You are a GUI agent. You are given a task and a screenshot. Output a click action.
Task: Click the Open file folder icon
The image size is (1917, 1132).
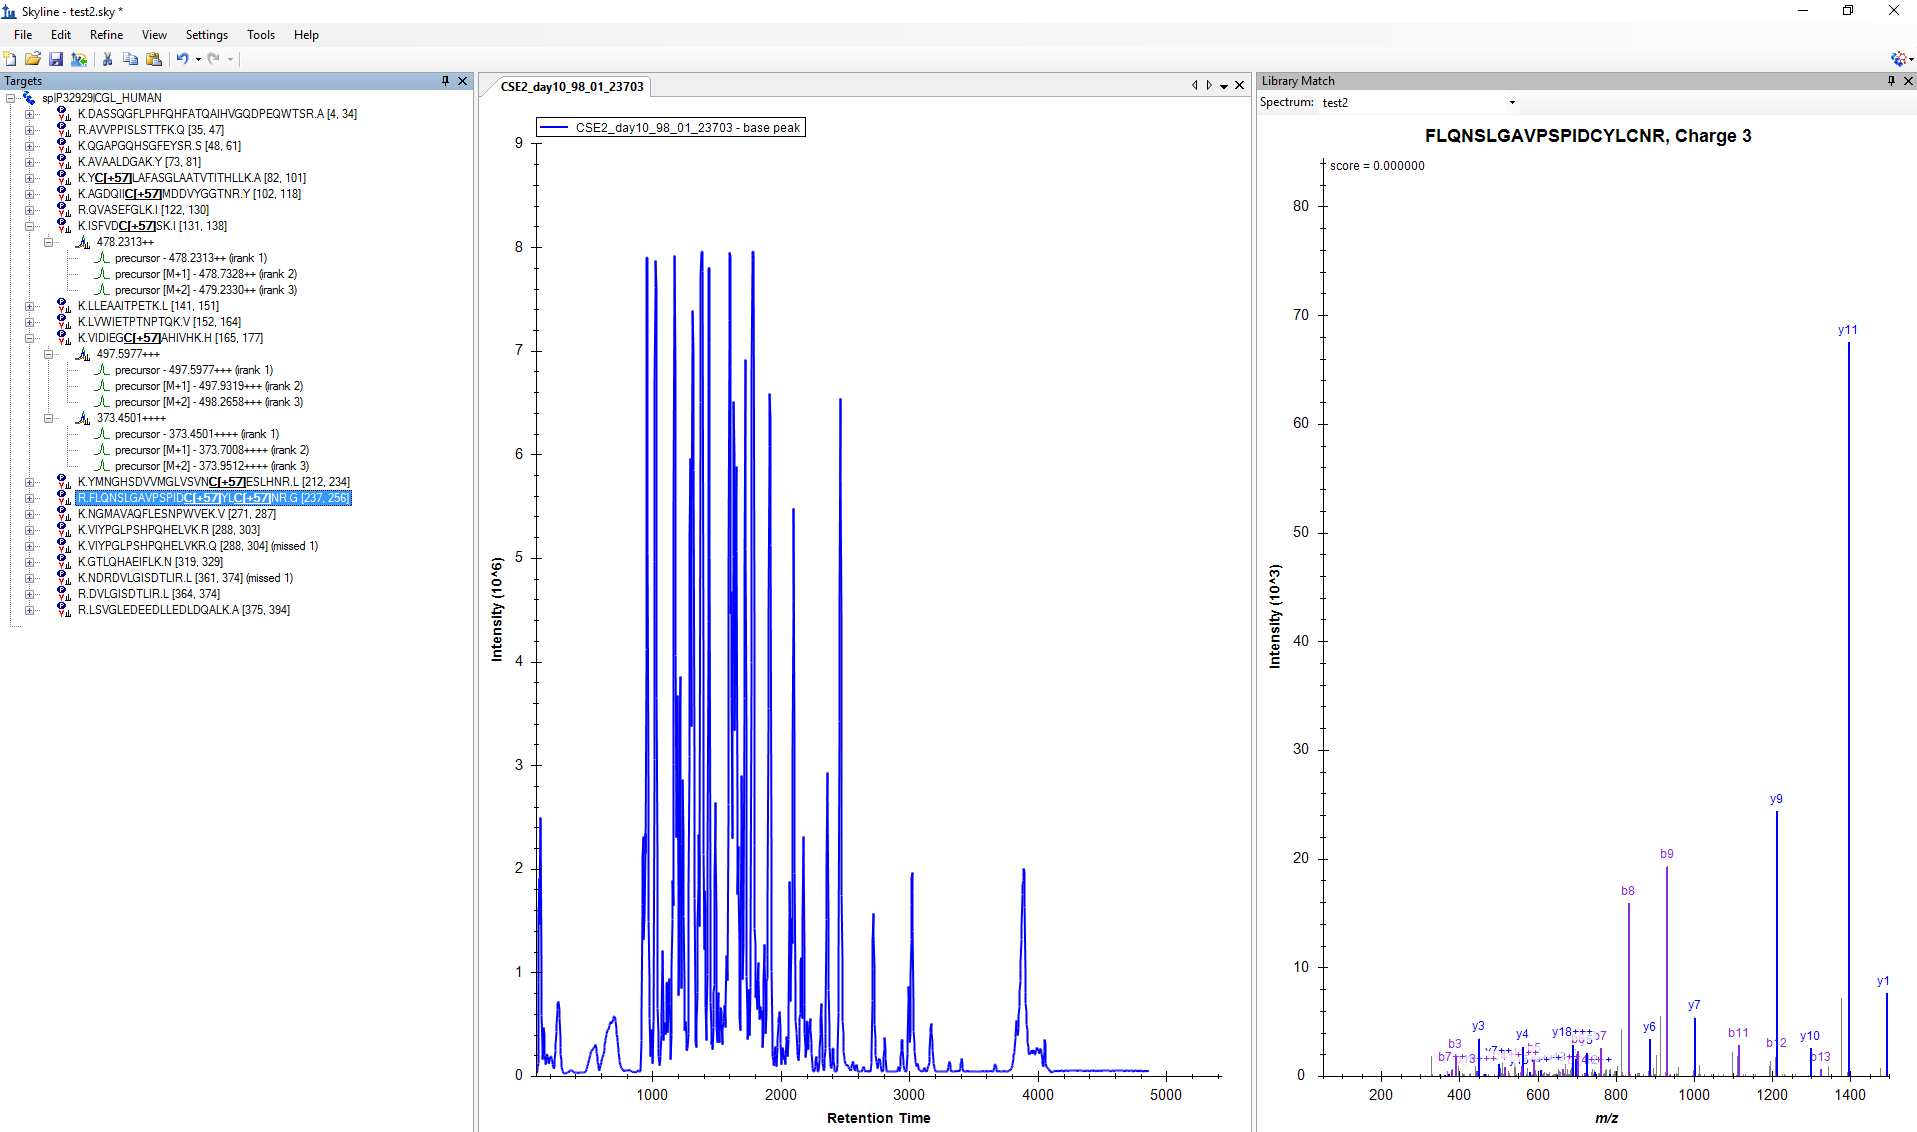pos(33,59)
